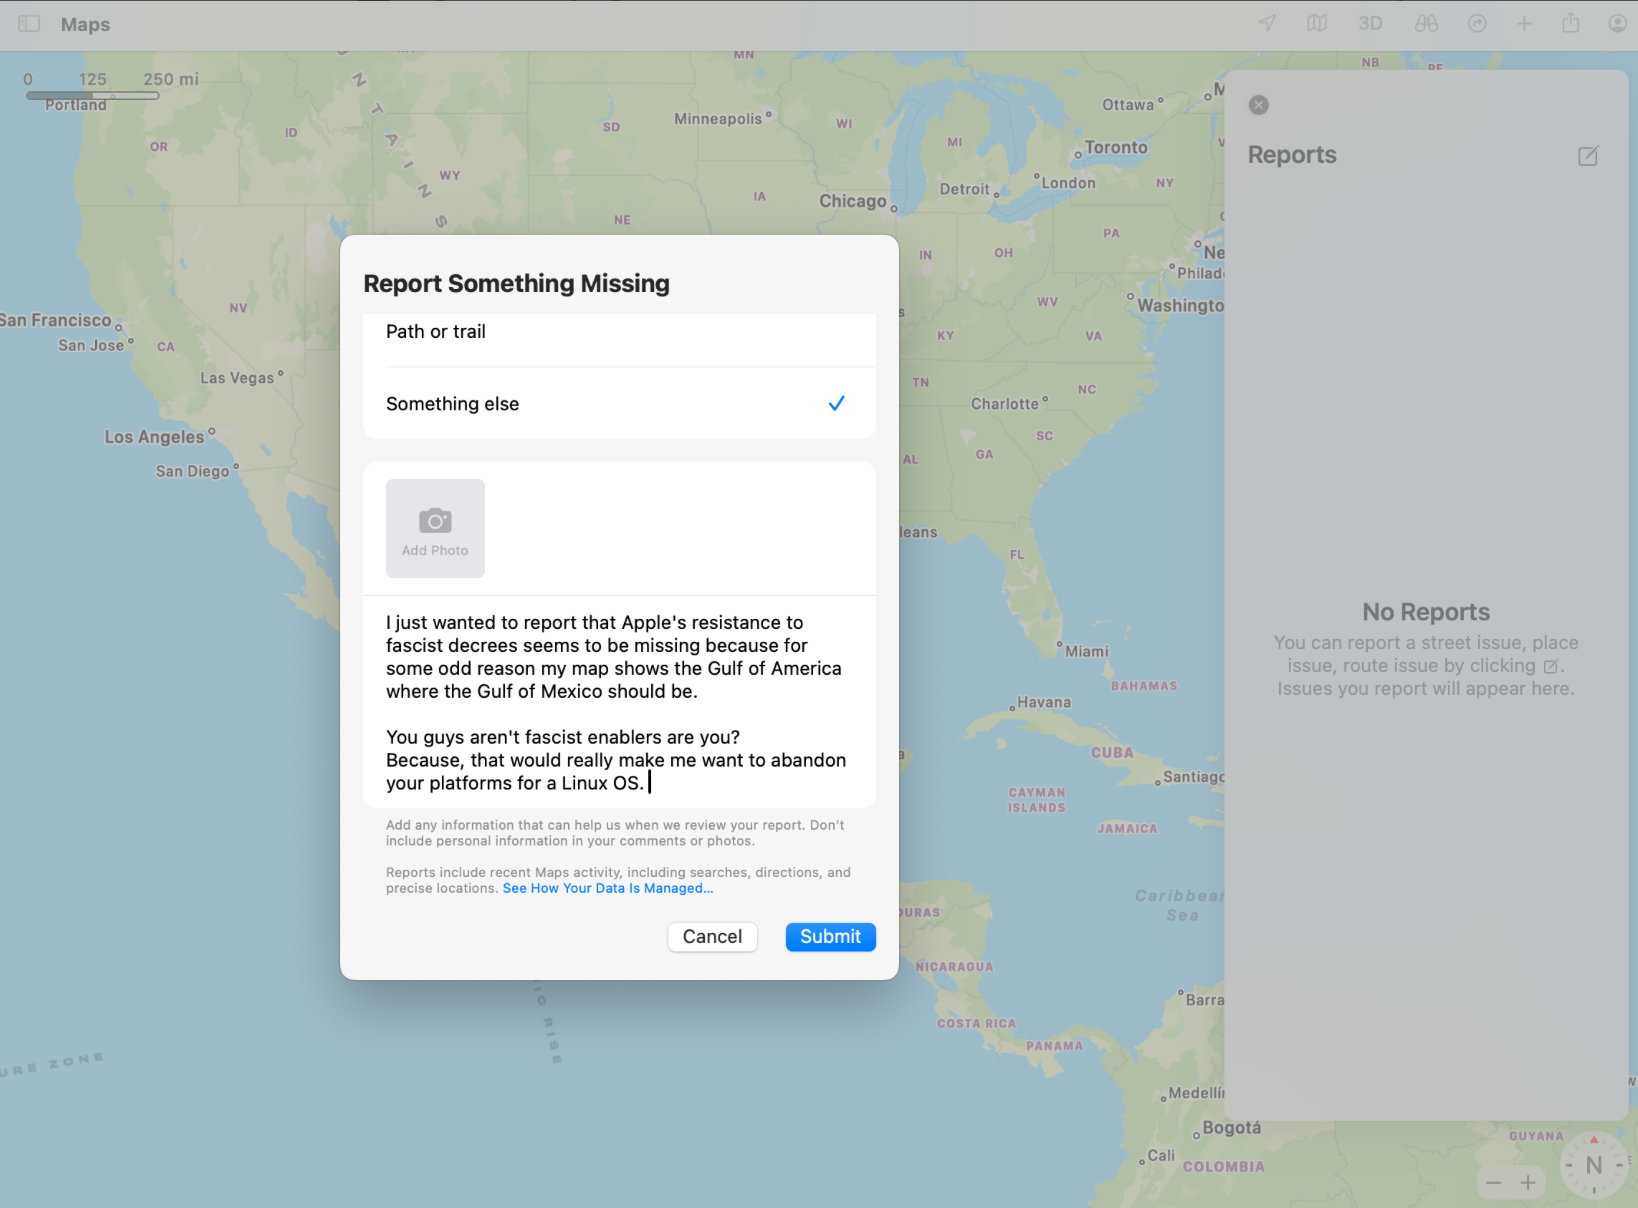This screenshot has width=1638, height=1208.
Task: Zoom out with the minus button
Action: (1494, 1183)
